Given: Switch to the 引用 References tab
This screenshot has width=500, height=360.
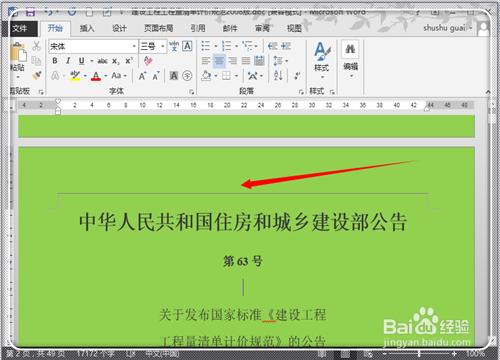Looking at the screenshot, I should (198, 28).
